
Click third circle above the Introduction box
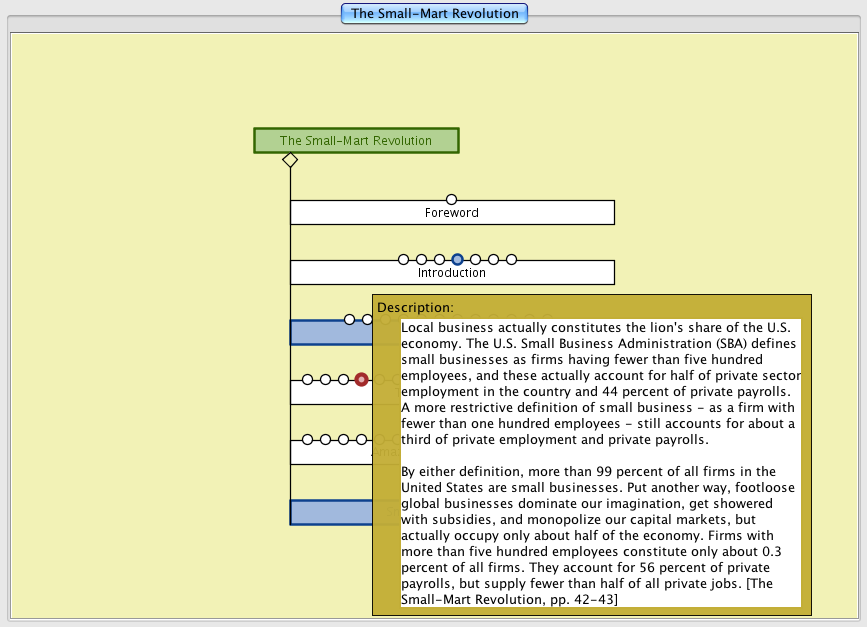click(x=439, y=260)
